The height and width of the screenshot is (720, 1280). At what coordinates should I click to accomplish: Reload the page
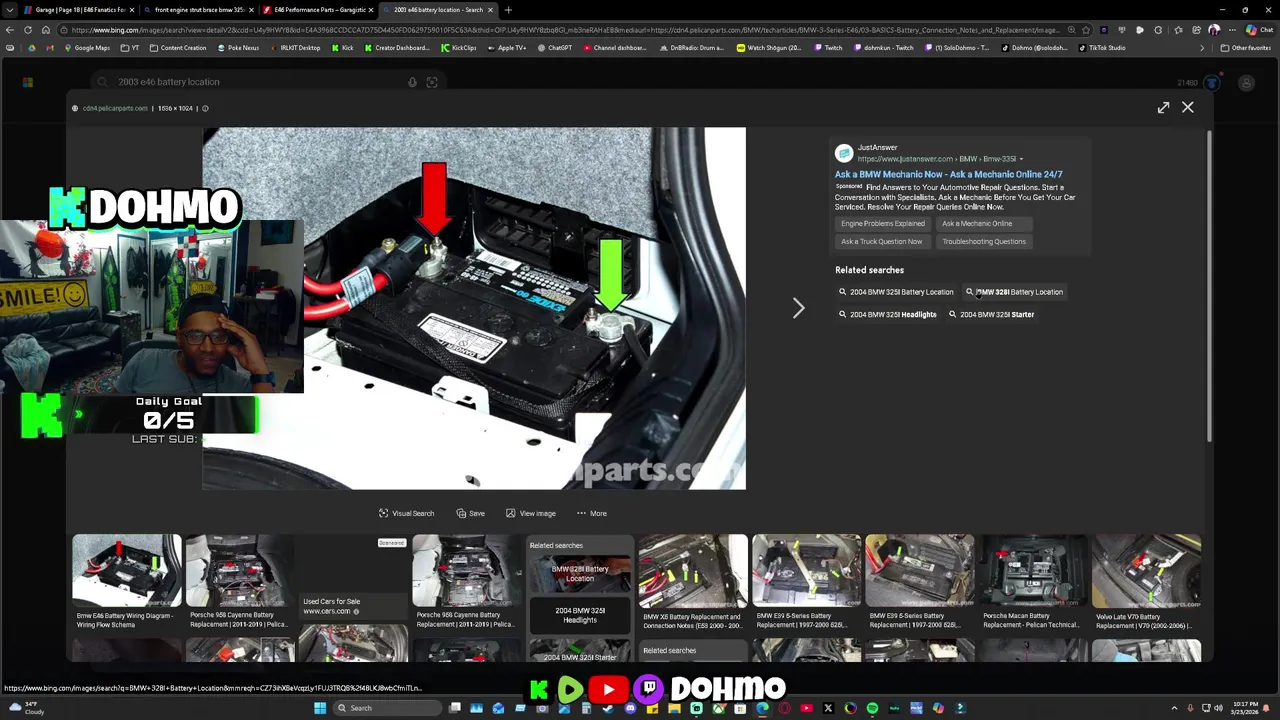click(28, 30)
